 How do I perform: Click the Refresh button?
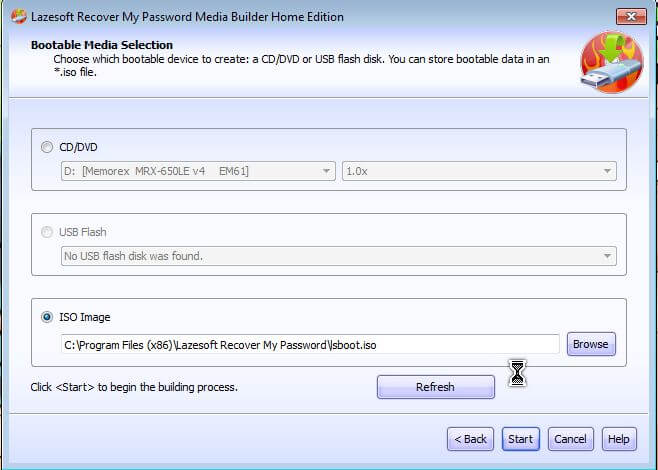(x=436, y=387)
